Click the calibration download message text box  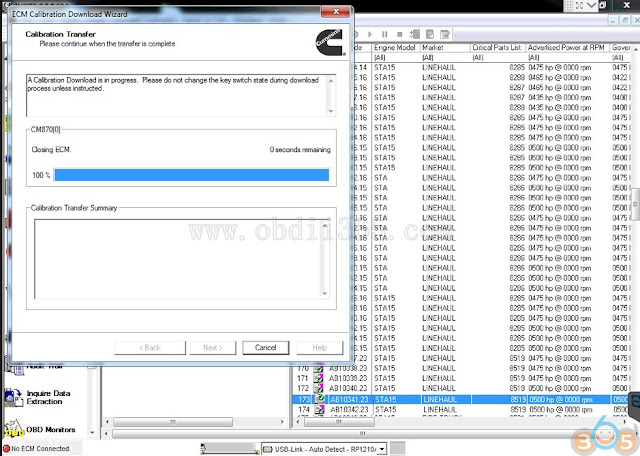(177, 95)
